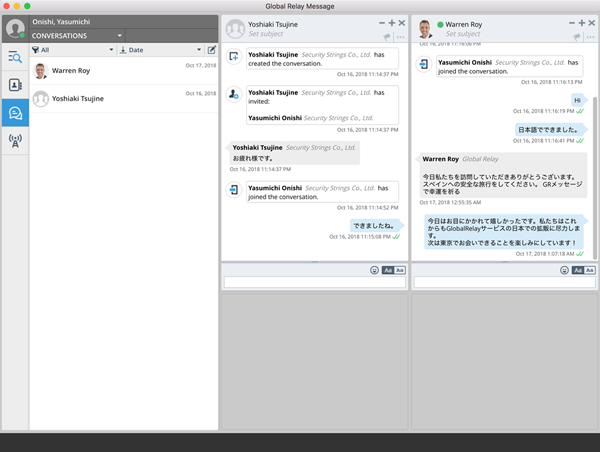Expand the CONVERSATIONS dropdown
The height and width of the screenshot is (452, 600).
tap(77, 36)
